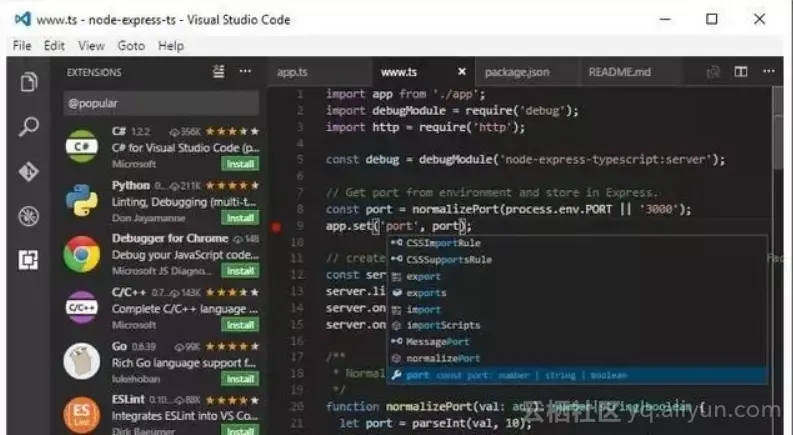The height and width of the screenshot is (435, 793).
Task: Click the Go extension gopher icon
Action: pyautogui.click(x=82, y=361)
